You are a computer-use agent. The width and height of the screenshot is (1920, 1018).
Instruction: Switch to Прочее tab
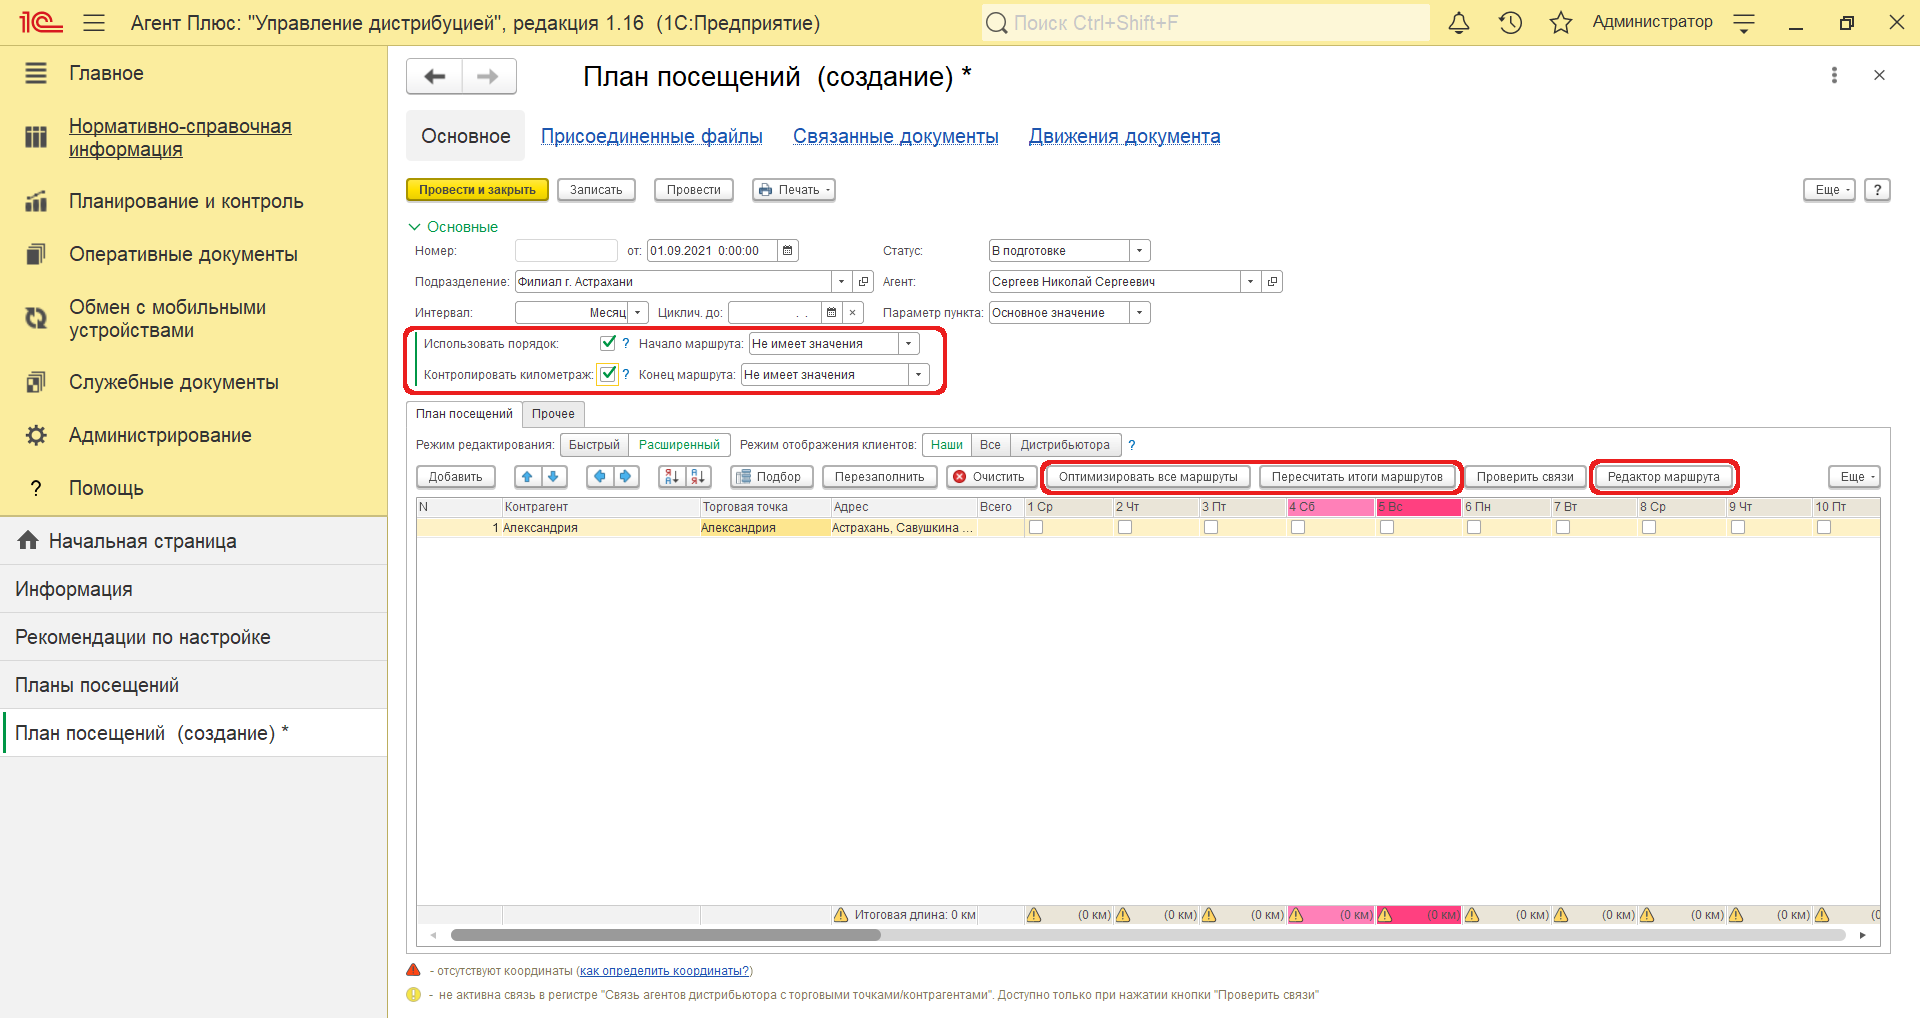coord(553,414)
